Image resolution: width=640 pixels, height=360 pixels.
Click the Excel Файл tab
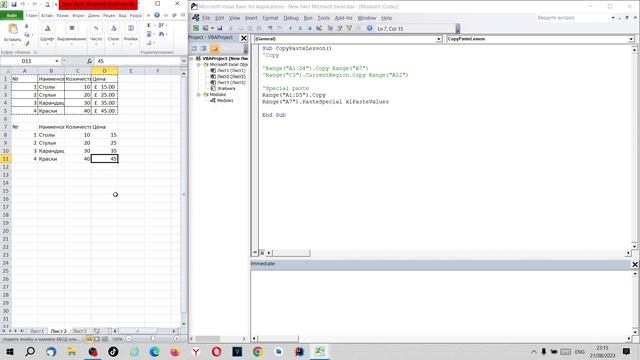(x=11, y=16)
